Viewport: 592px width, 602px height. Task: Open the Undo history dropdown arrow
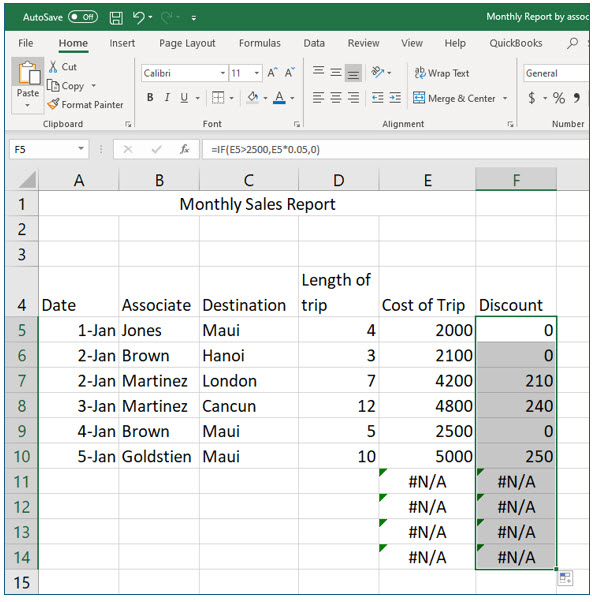pos(150,17)
